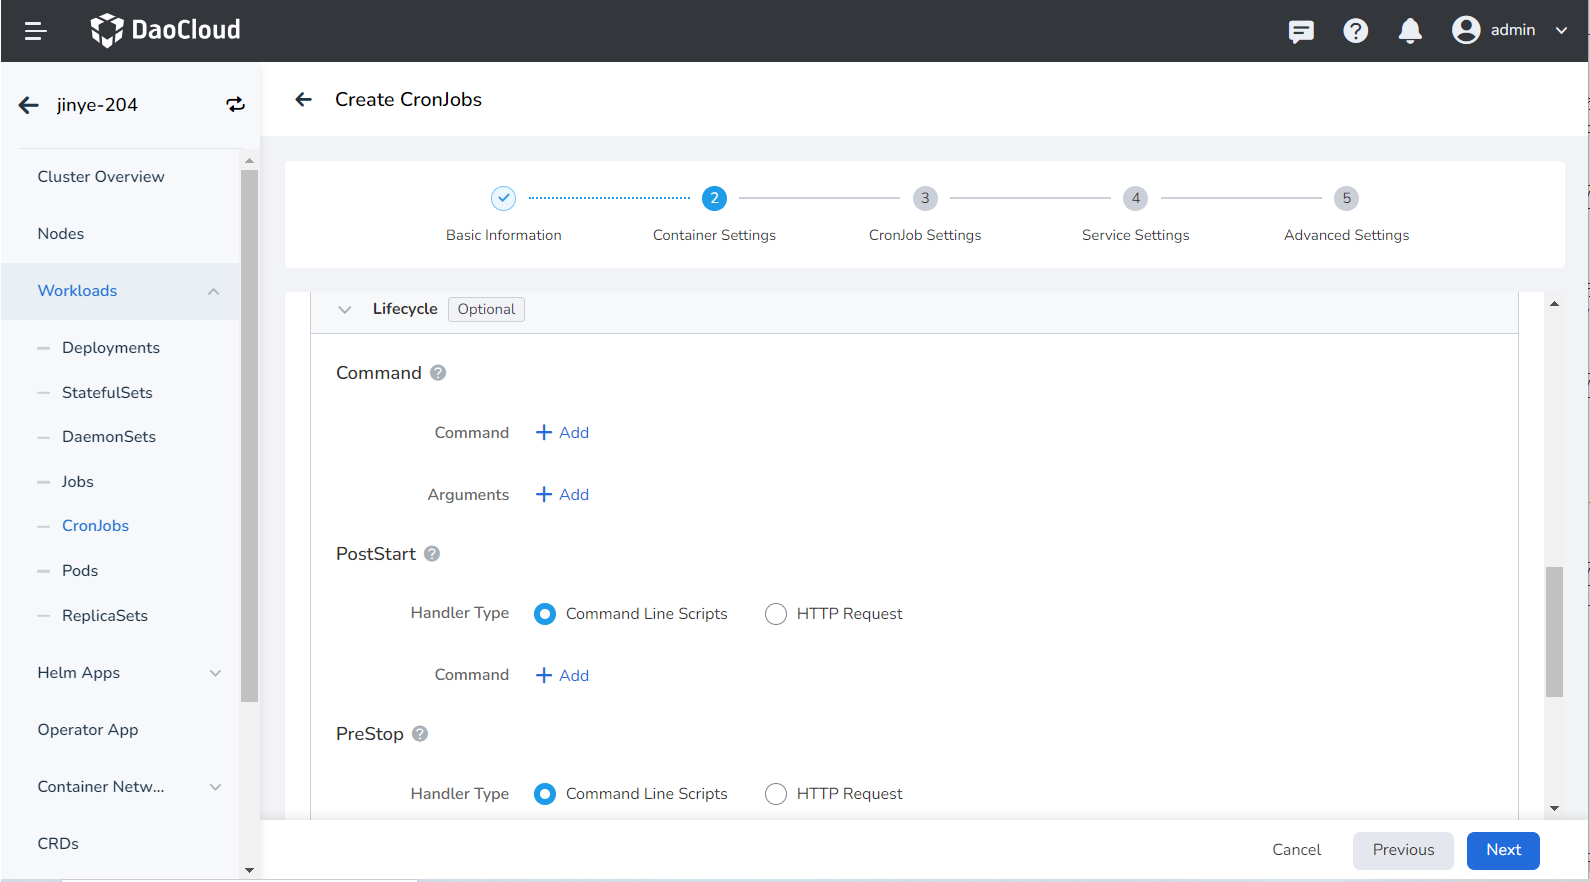Viewport: 1590px width, 882px height.
Task: Click the switch cluster icon beside jinye-204
Action: point(235,105)
